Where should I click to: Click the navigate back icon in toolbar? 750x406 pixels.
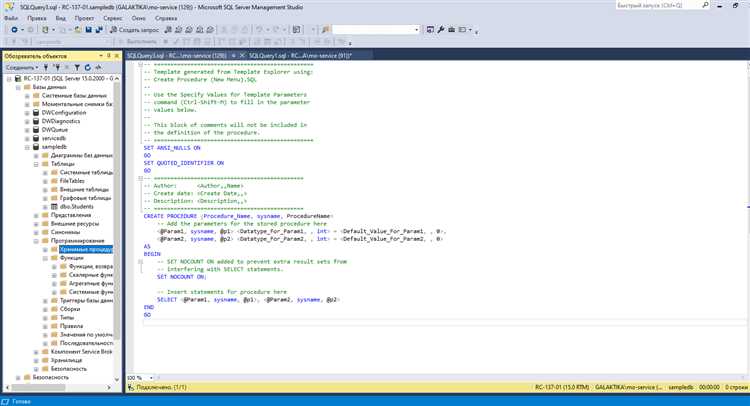click(x=14, y=30)
